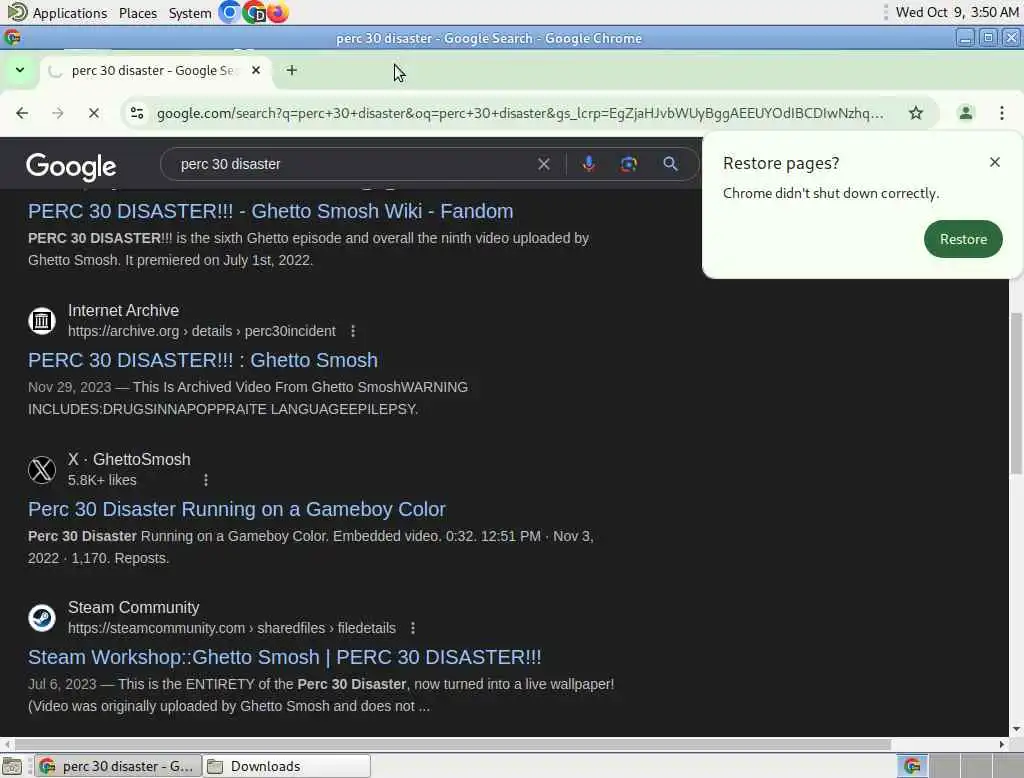Dismiss the Restore pages popup
The image size is (1024, 778).
click(995, 162)
